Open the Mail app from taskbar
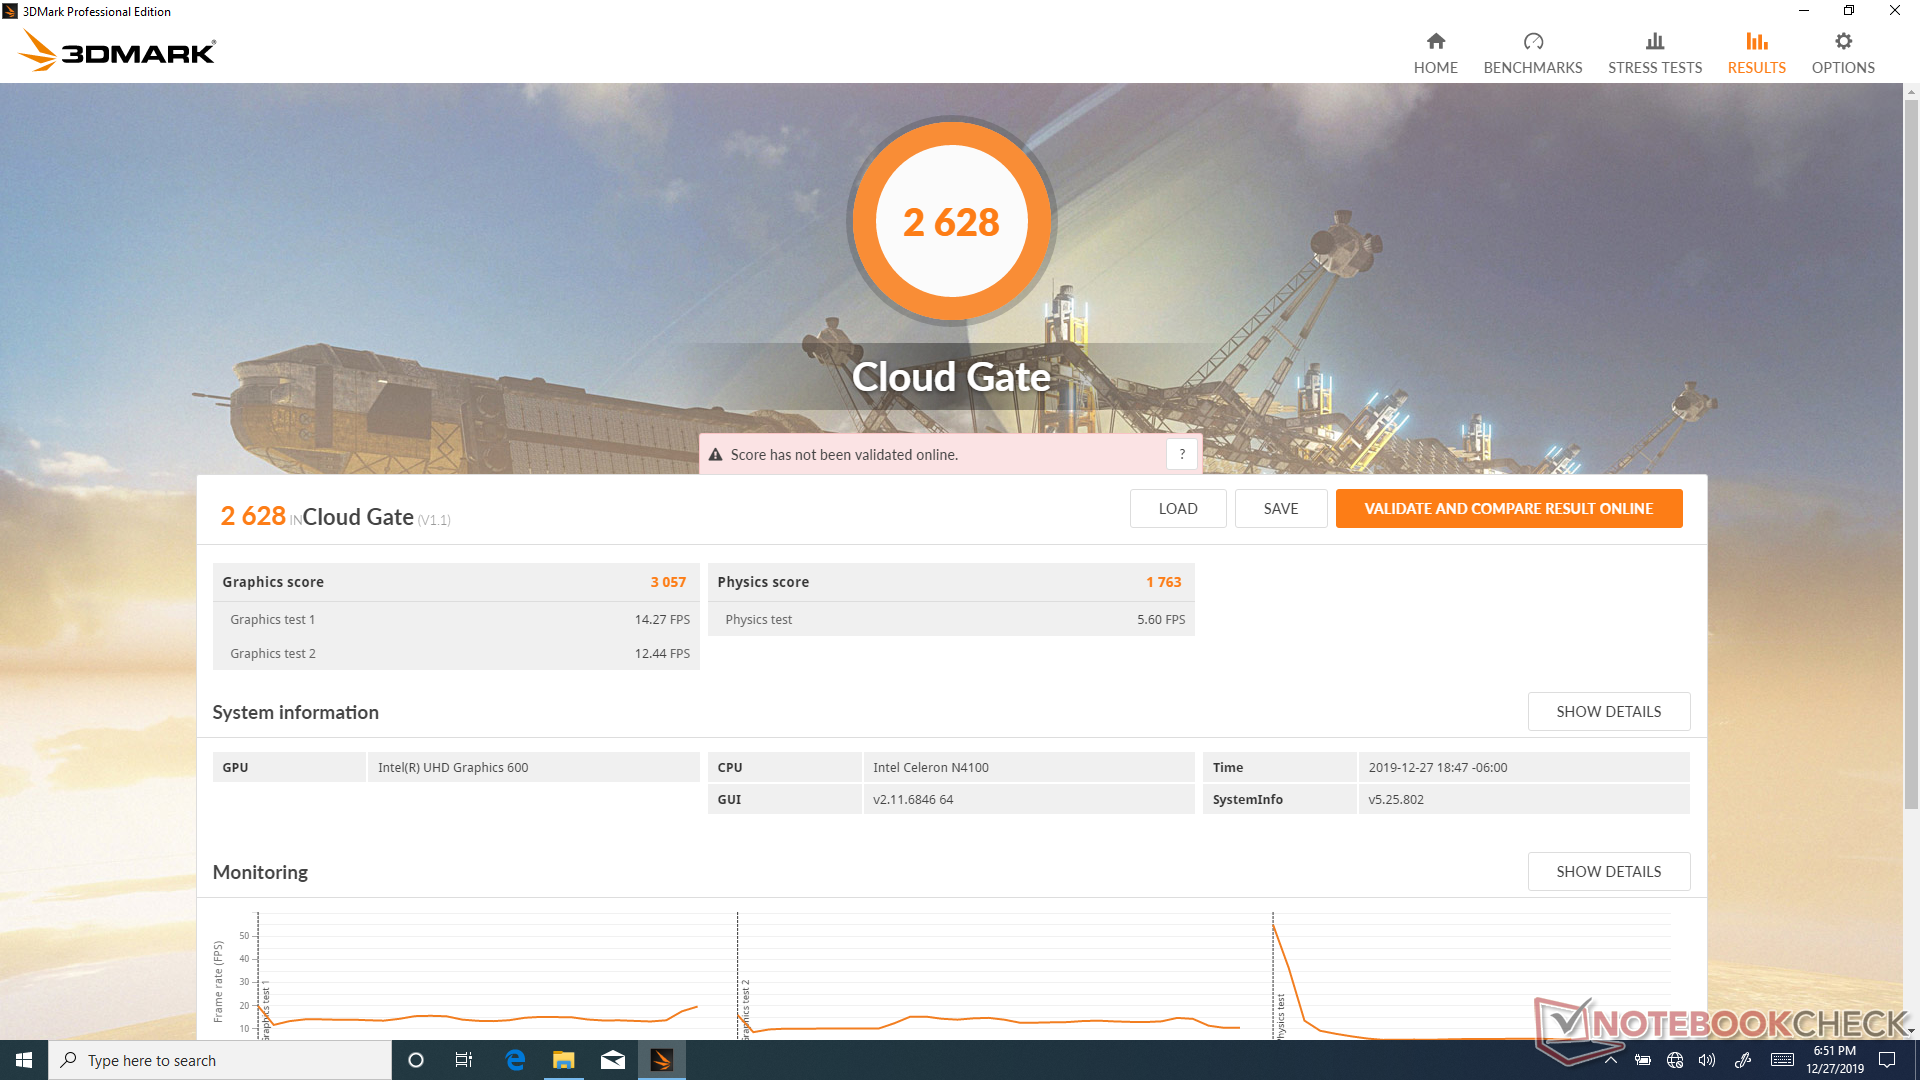 (613, 1060)
